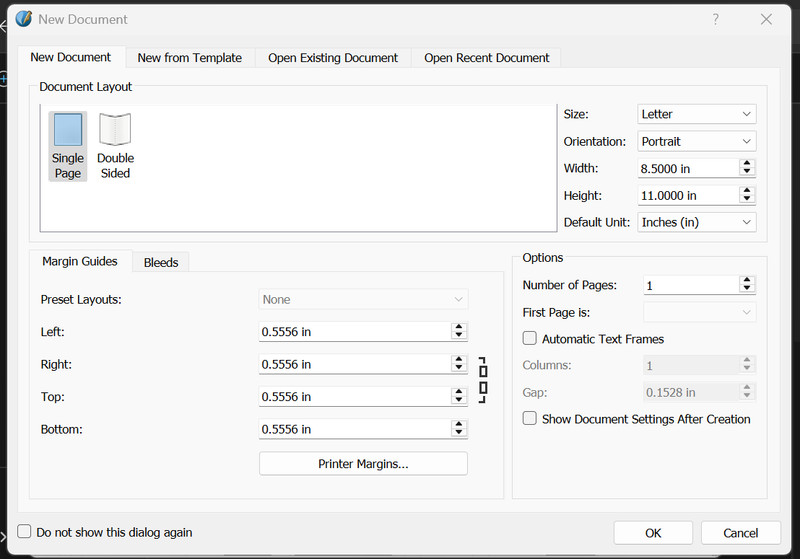
Task: Open the First Page is dropdown
Action: pos(699,312)
